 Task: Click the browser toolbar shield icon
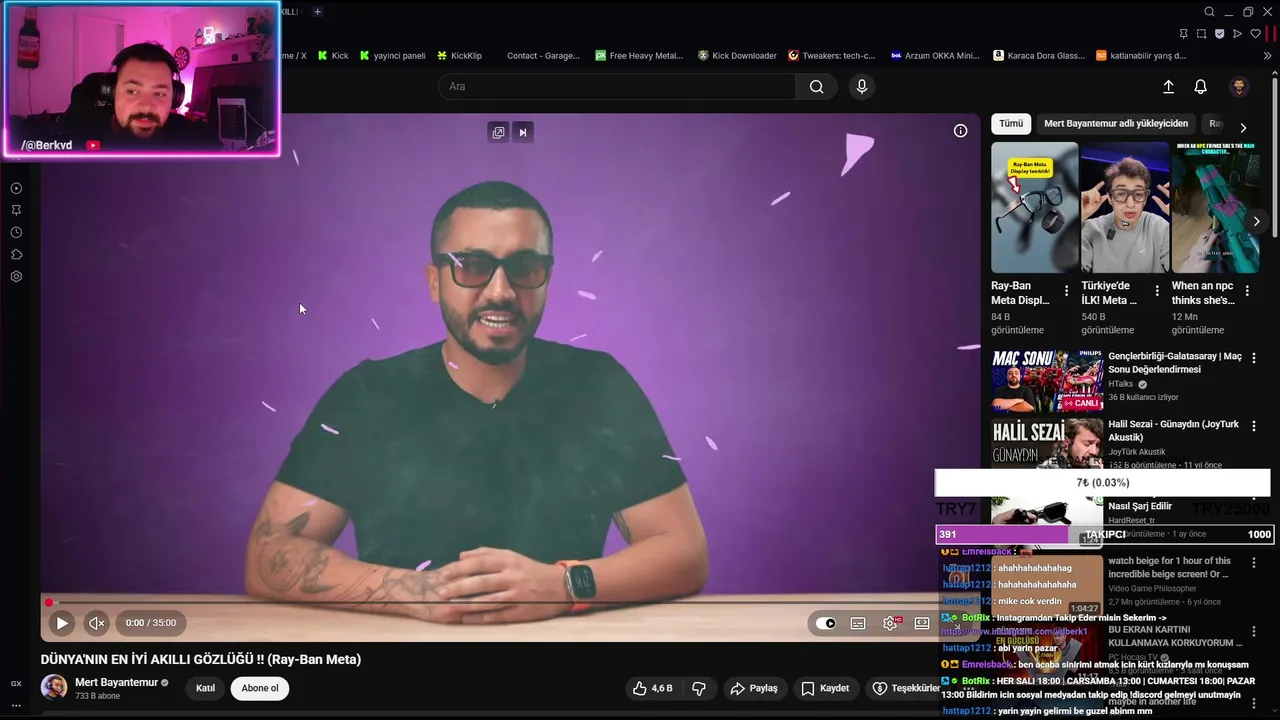[x=1219, y=34]
